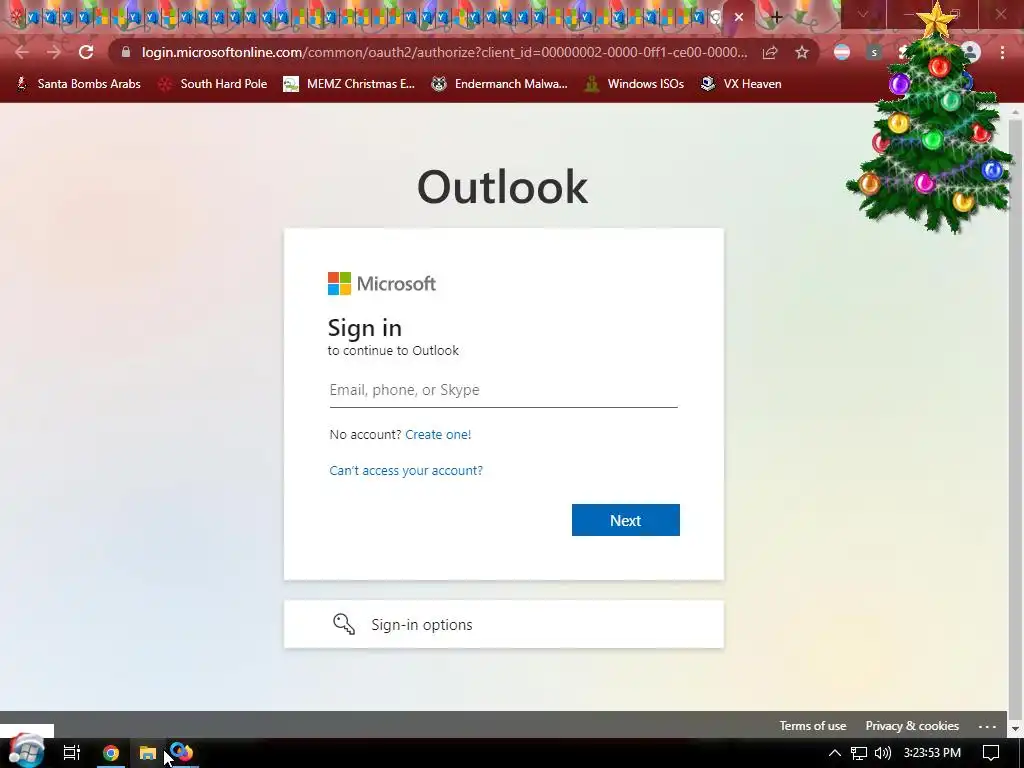Open a new tab with plus button
The width and height of the screenshot is (1024, 768).
click(776, 17)
